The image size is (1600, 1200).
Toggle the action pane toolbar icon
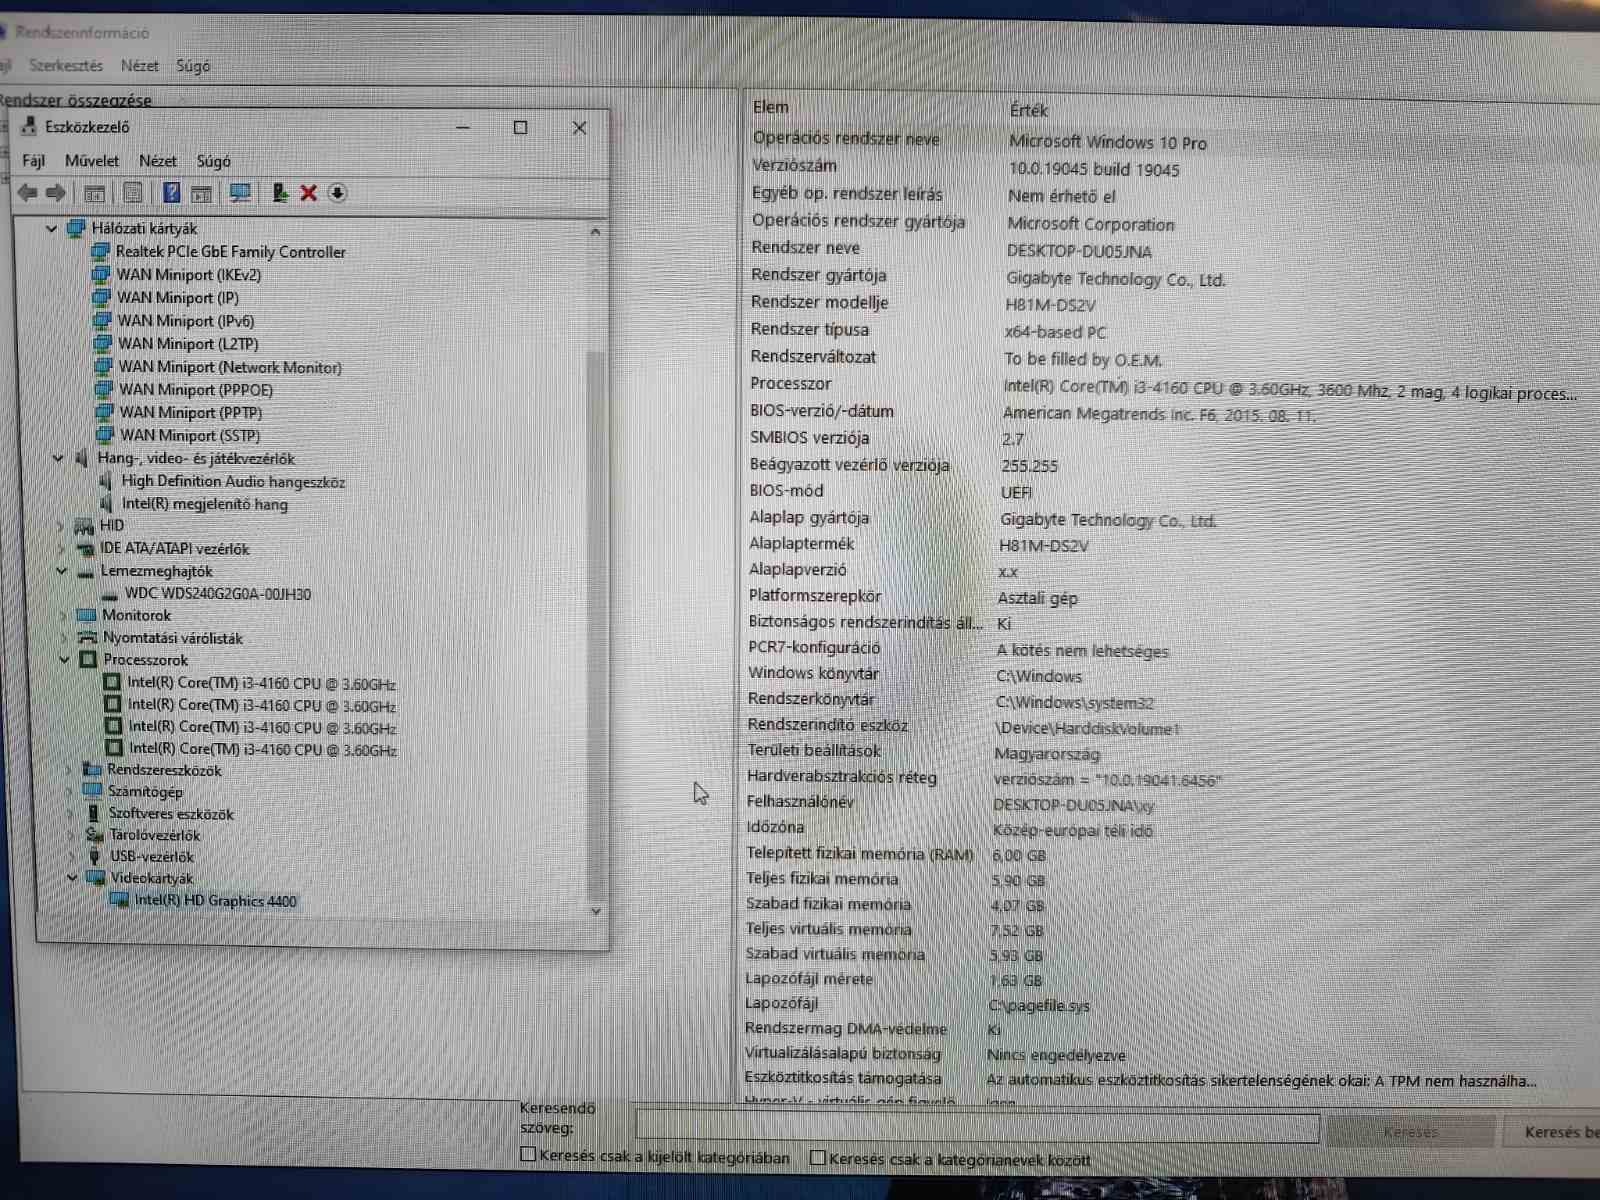pos(201,193)
